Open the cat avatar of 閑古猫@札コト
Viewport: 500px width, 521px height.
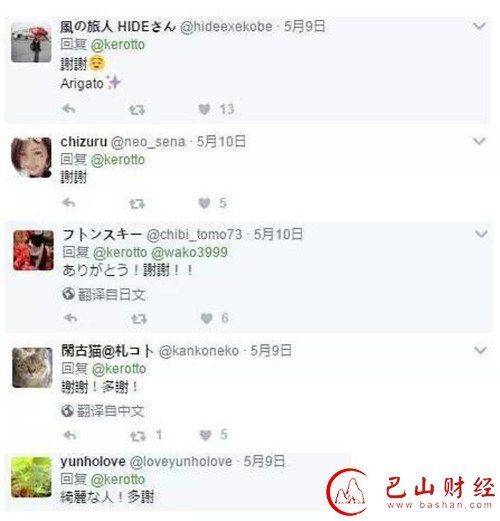point(32,367)
